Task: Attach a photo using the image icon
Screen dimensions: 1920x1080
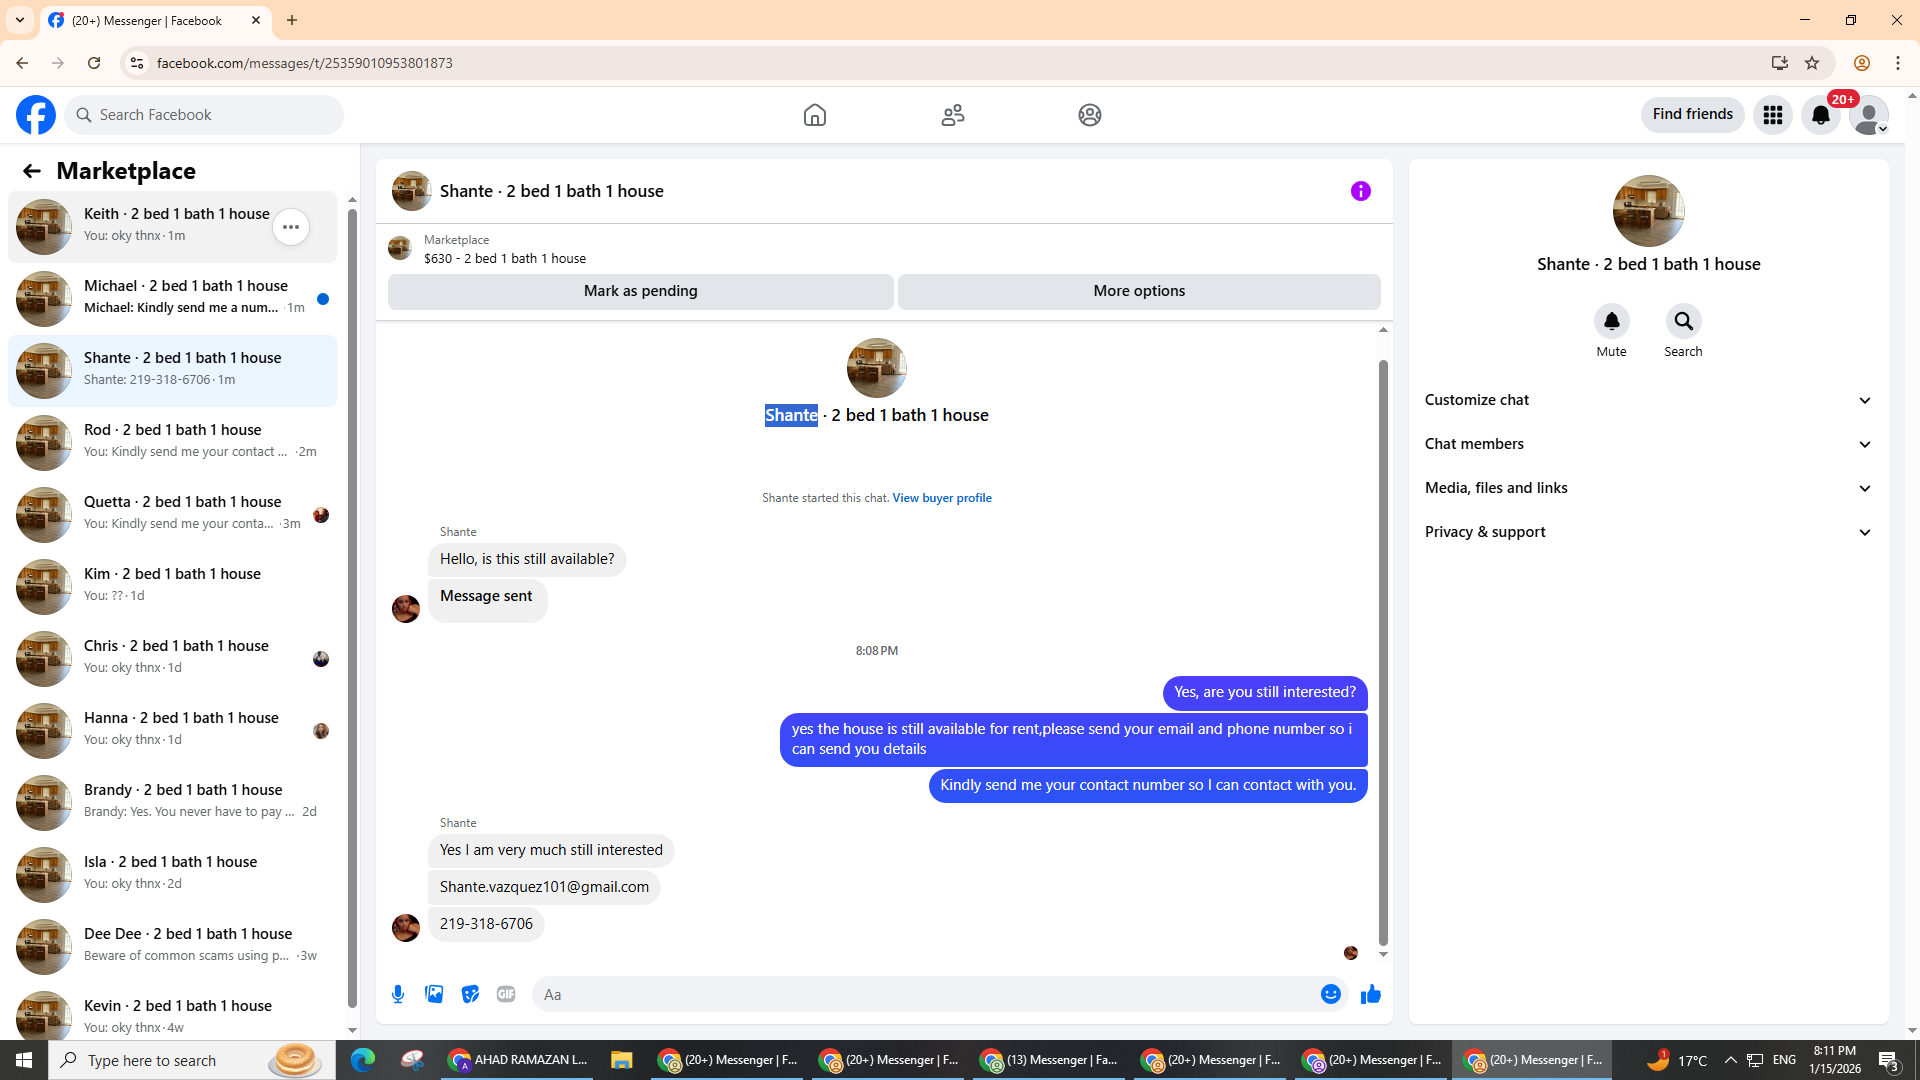Action: 434,994
